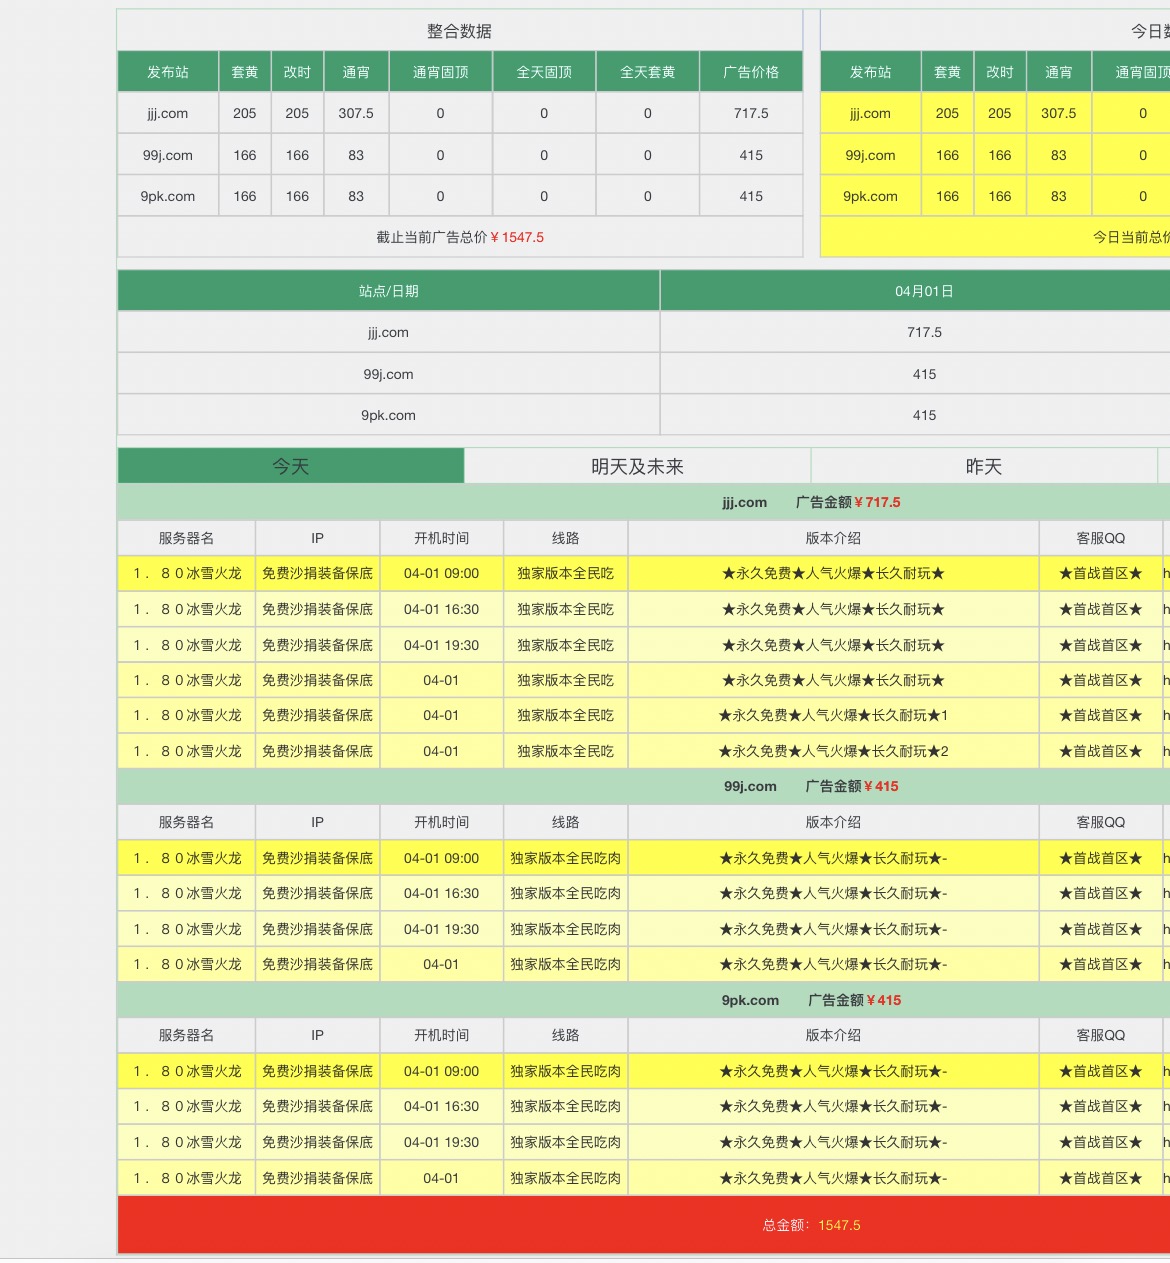Select jjj.com cell in 整合数据 table

point(168,113)
